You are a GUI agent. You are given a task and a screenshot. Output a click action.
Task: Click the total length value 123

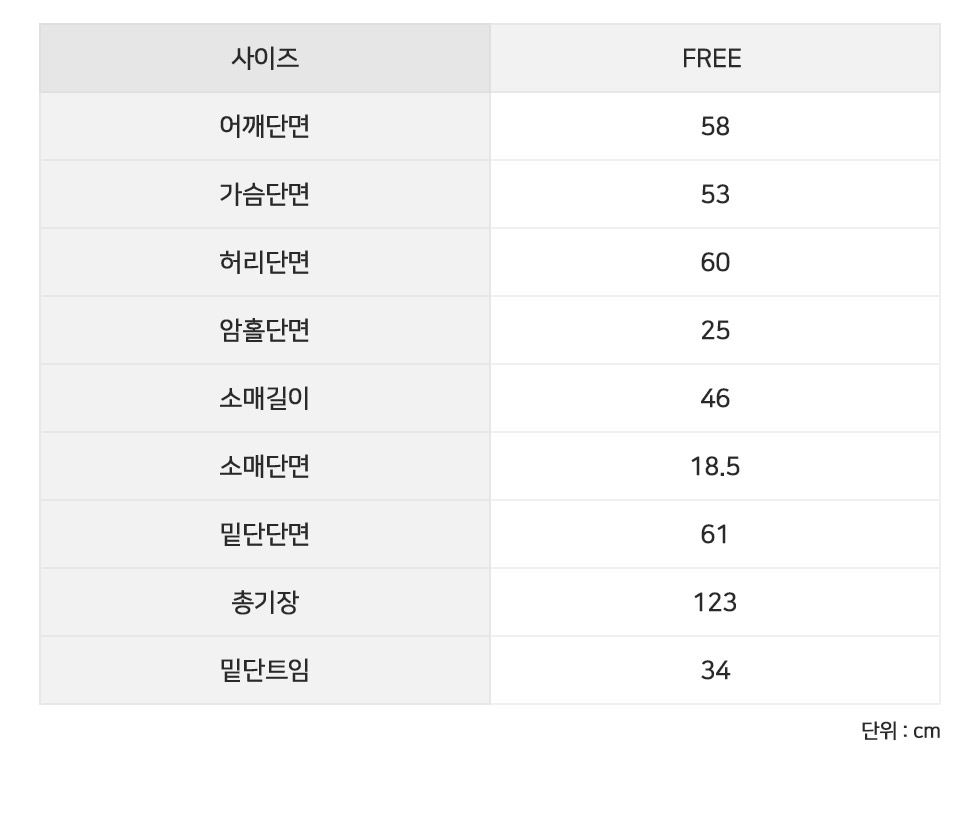715,603
